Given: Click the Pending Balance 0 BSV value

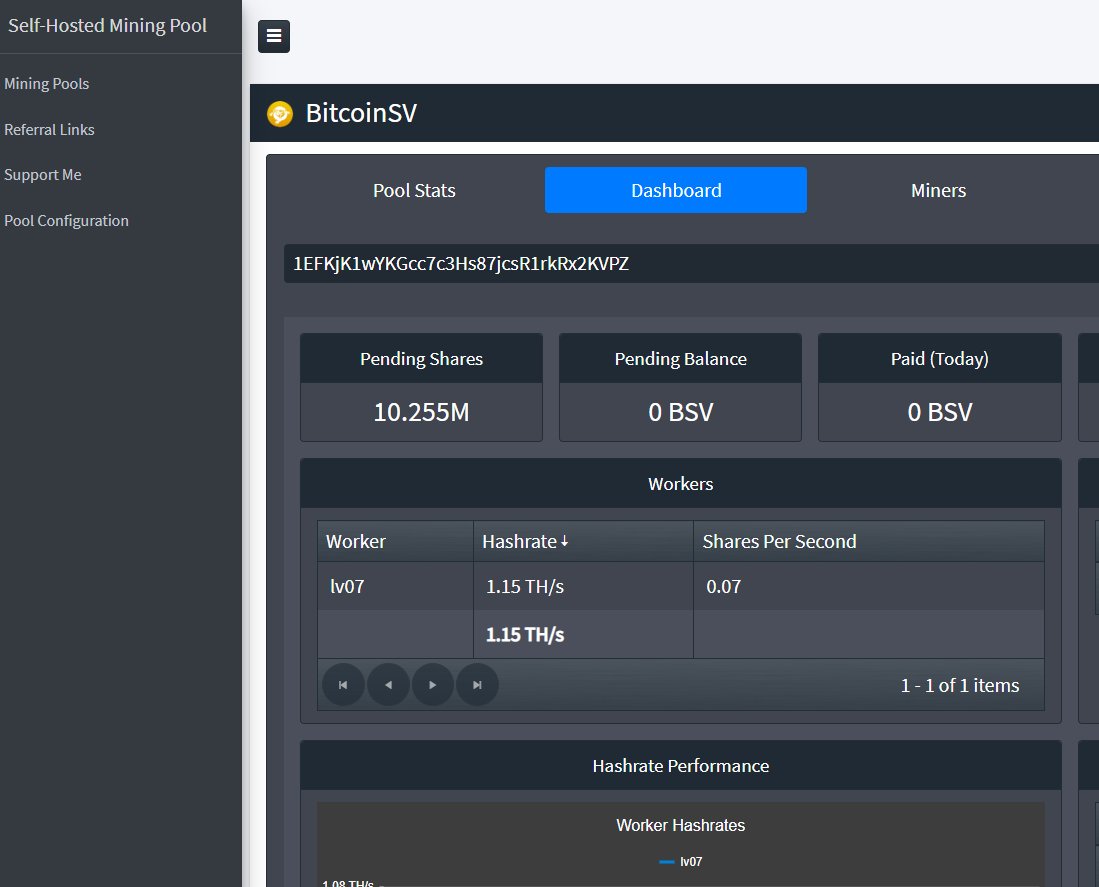Looking at the screenshot, I should tap(681, 412).
